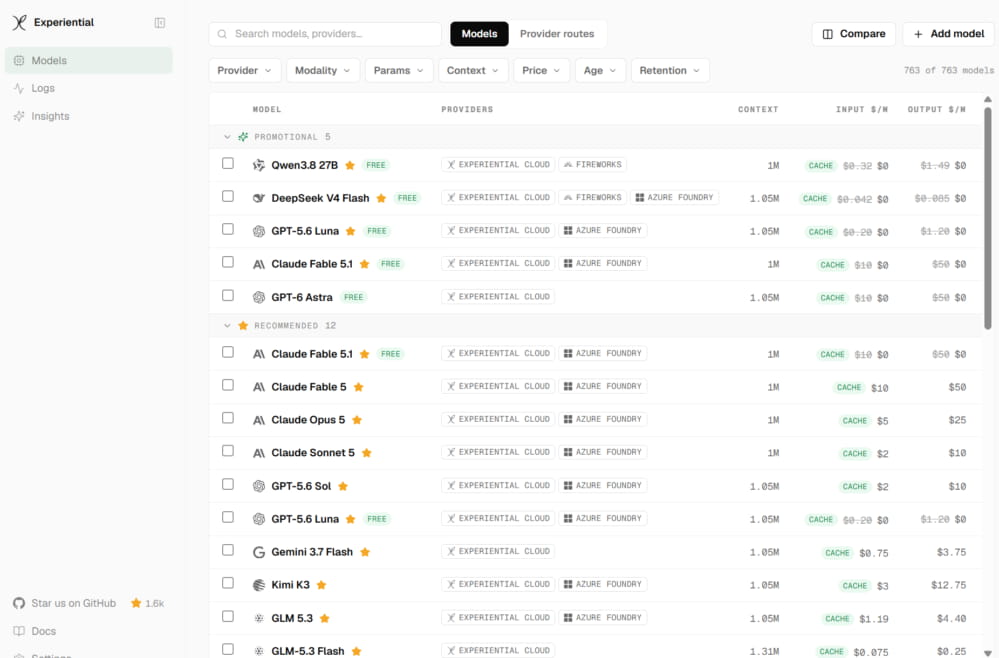Click the Kimi K3 model logo
The image size is (999, 658).
[x=259, y=585]
